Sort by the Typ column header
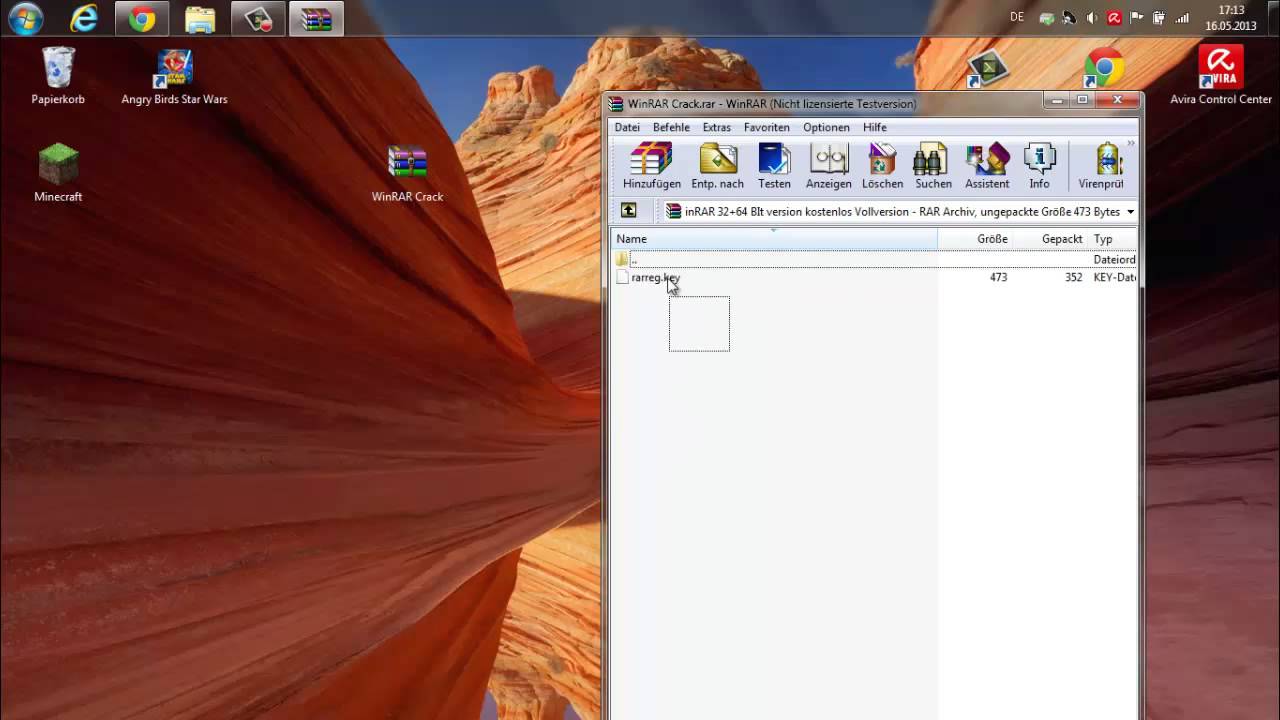The height and width of the screenshot is (720, 1280). (x=1113, y=239)
